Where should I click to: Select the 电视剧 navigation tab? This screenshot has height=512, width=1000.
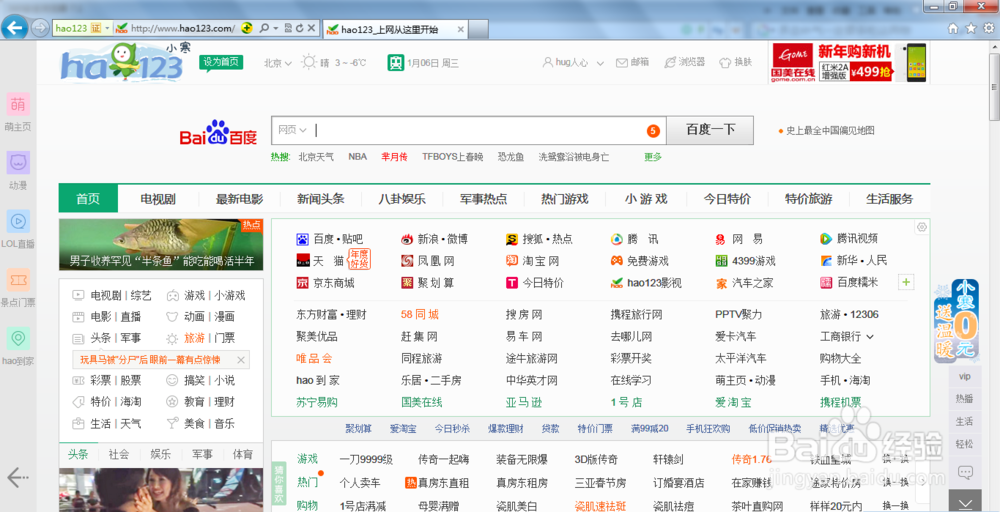click(158, 199)
